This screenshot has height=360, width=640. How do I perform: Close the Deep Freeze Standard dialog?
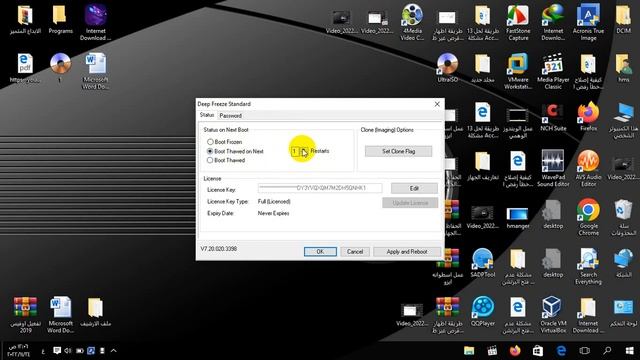click(437, 104)
